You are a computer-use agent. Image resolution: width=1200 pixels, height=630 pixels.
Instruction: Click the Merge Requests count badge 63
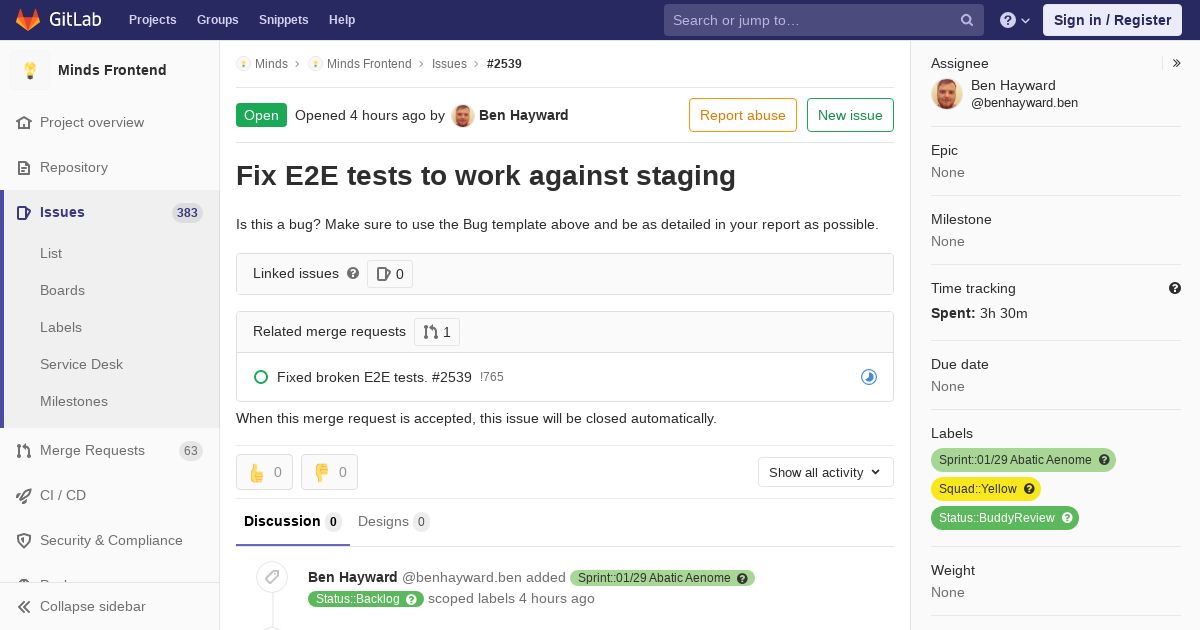(x=190, y=451)
